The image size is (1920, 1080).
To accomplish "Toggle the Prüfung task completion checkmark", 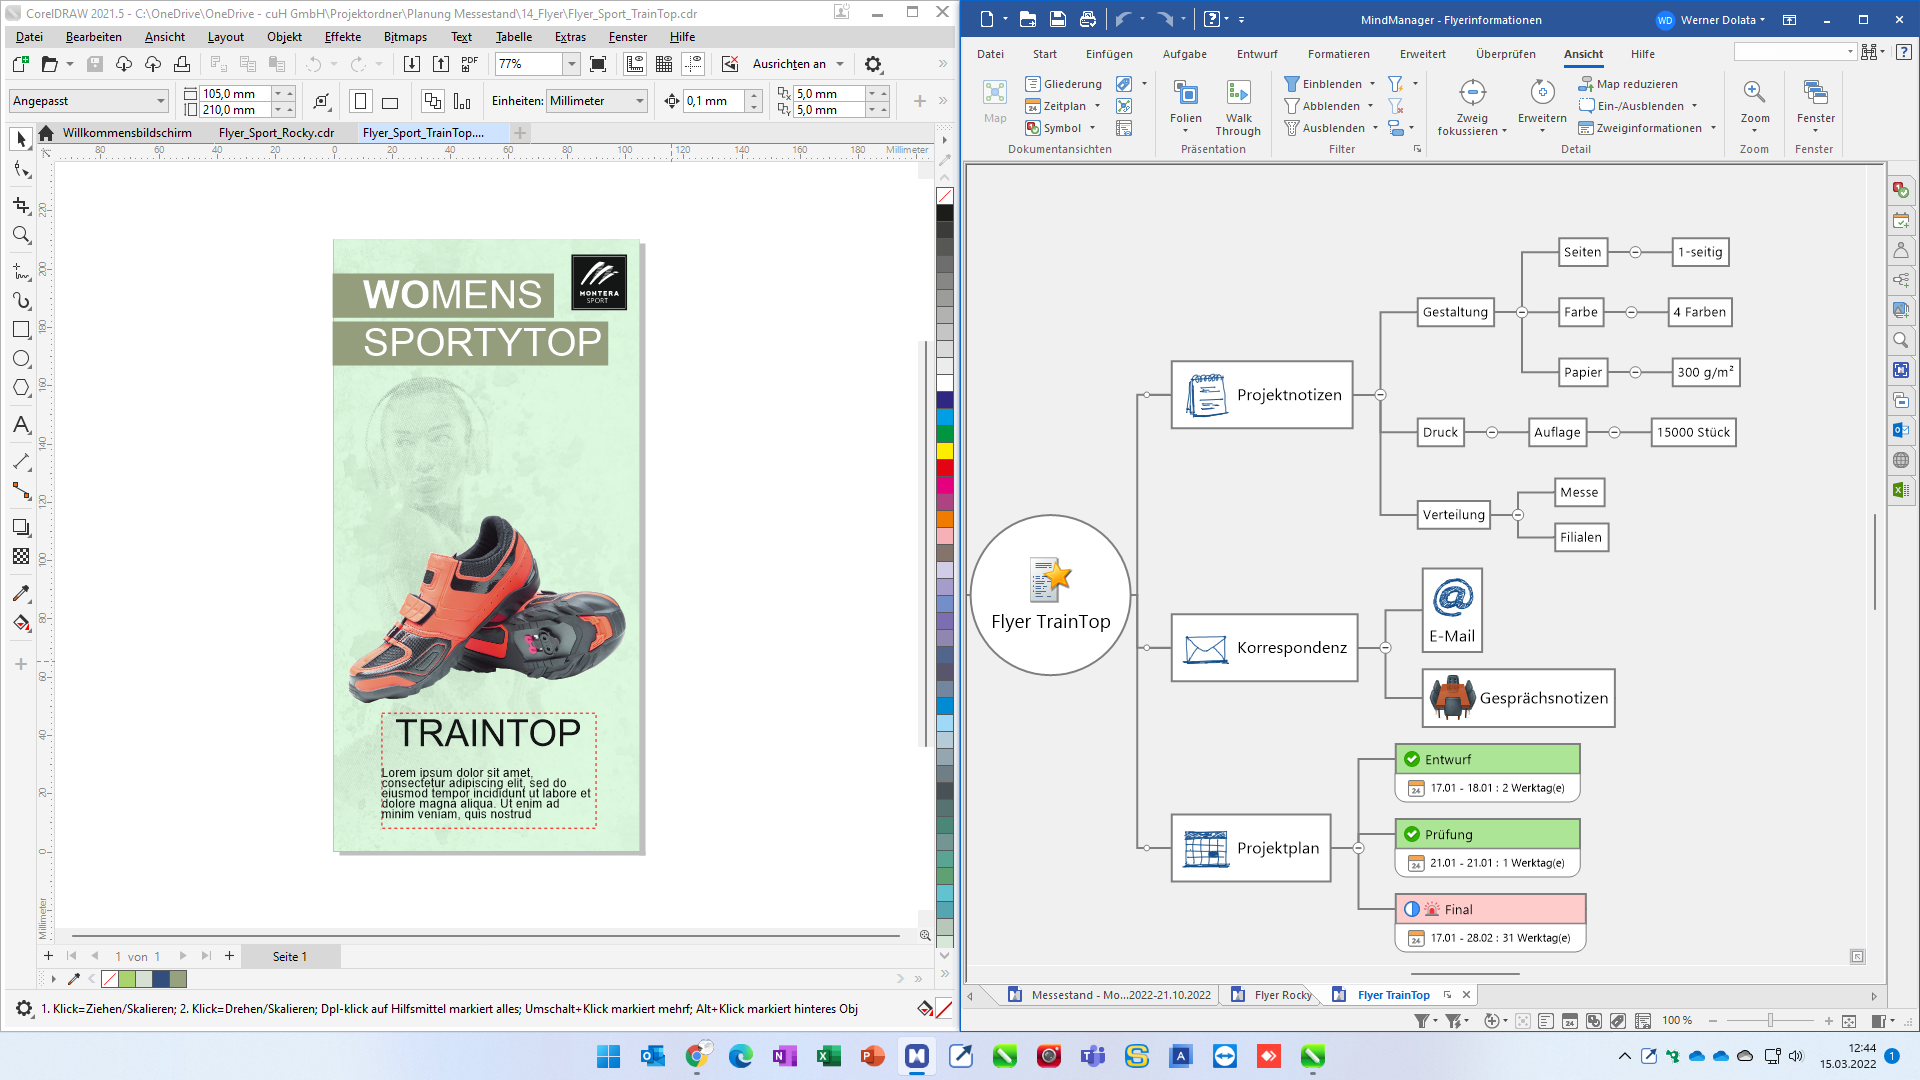I will (x=1412, y=834).
